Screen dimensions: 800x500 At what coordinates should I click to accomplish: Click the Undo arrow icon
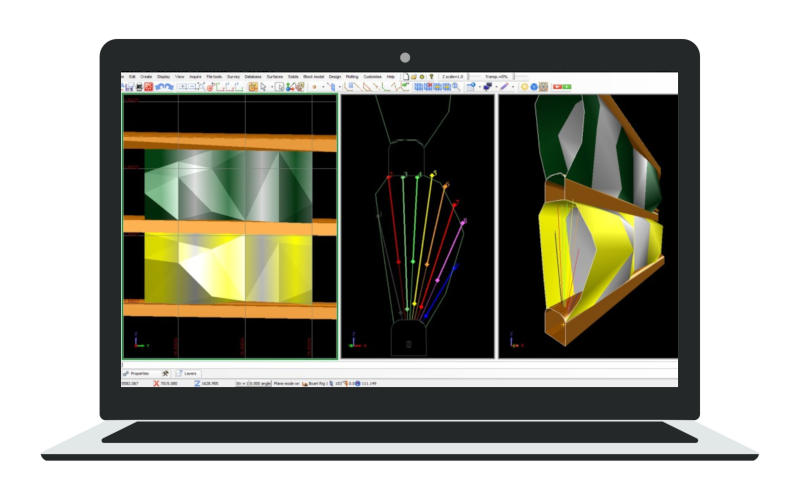click(x=160, y=87)
